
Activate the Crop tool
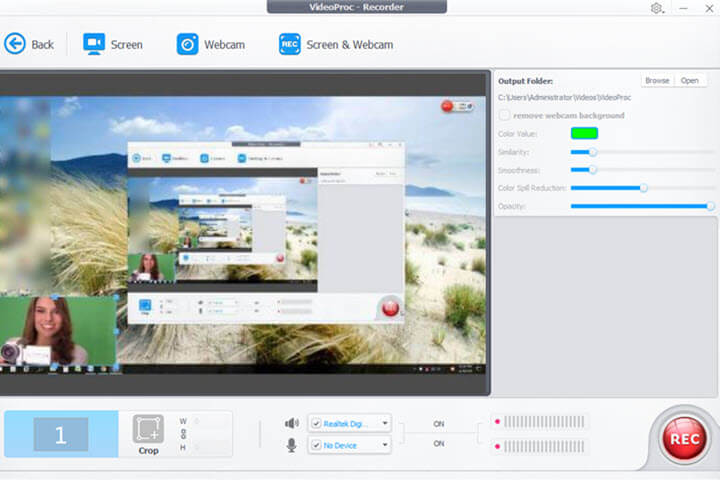[x=148, y=434]
